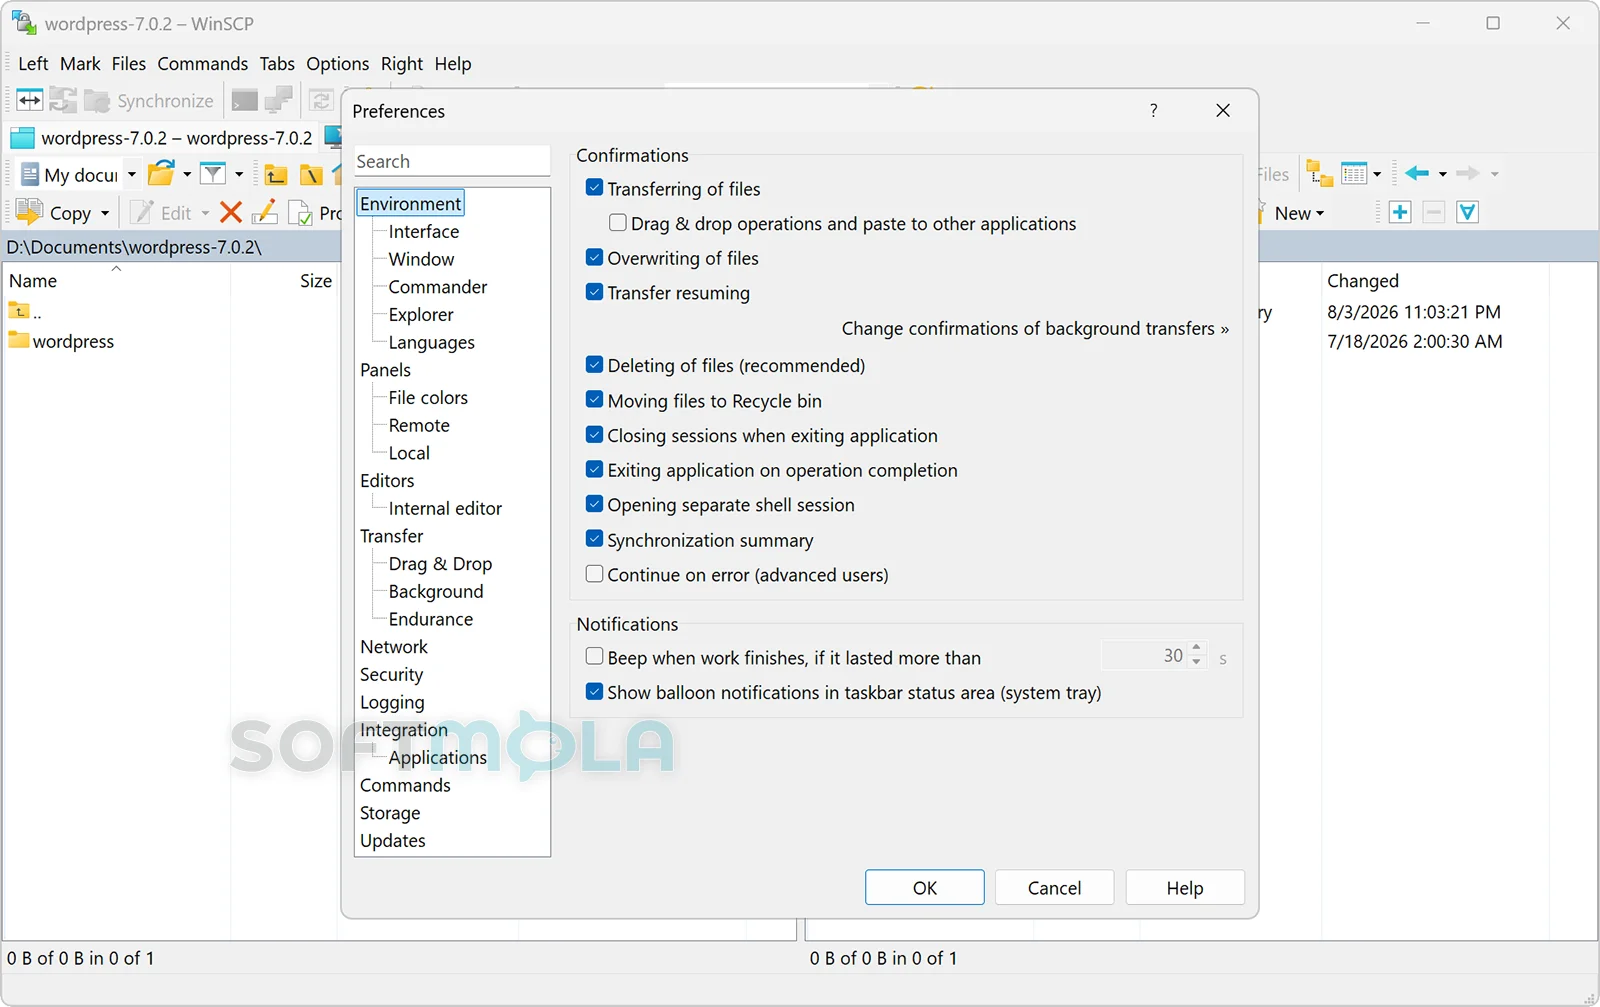Toggle Transfer resuming checkbox

[x=595, y=292]
